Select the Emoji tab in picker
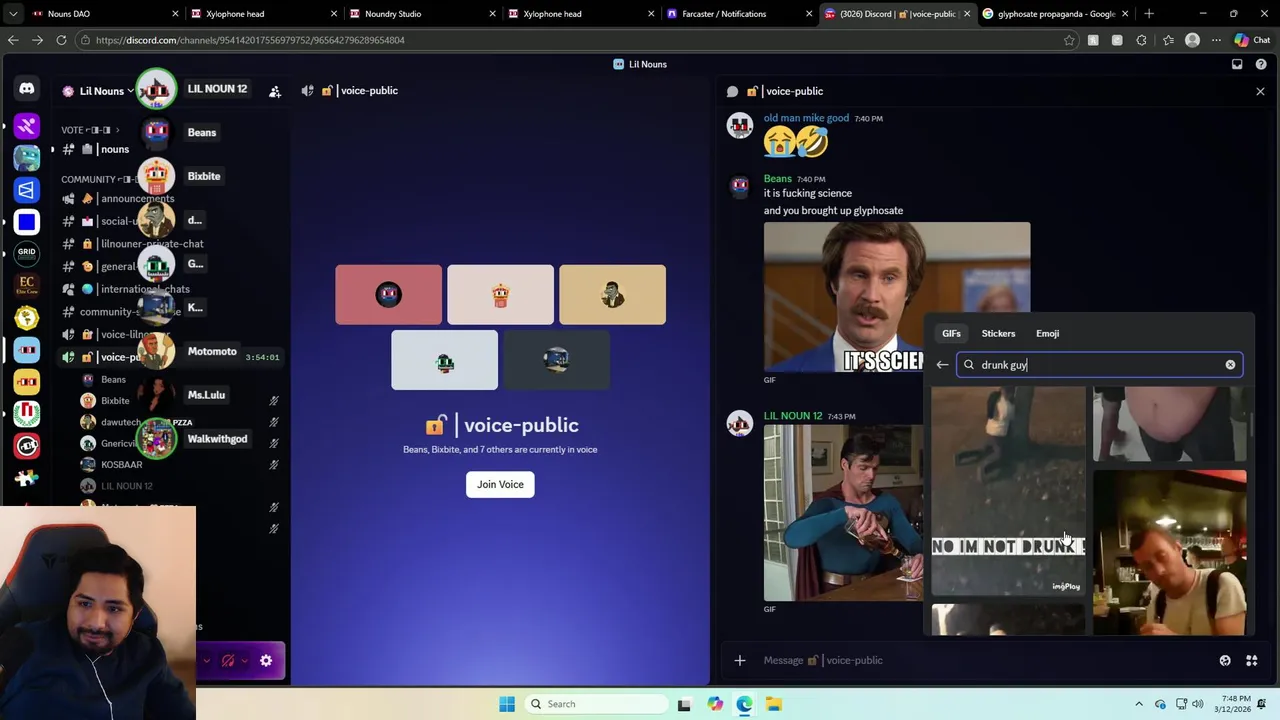1280x720 pixels. click(x=1047, y=333)
